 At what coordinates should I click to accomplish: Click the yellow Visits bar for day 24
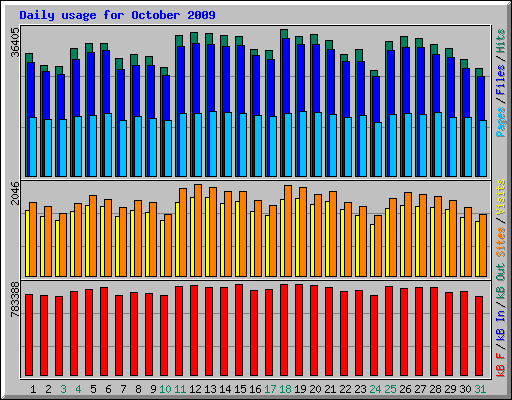tap(372, 250)
